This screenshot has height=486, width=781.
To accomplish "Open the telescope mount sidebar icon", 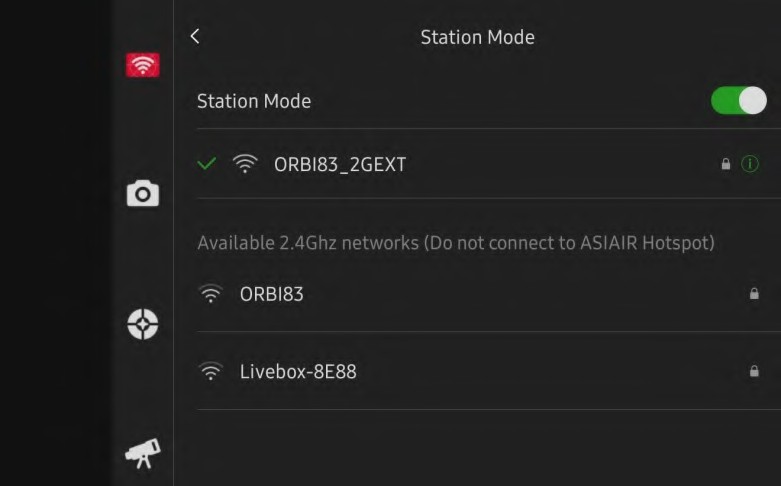I will (x=142, y=453).
